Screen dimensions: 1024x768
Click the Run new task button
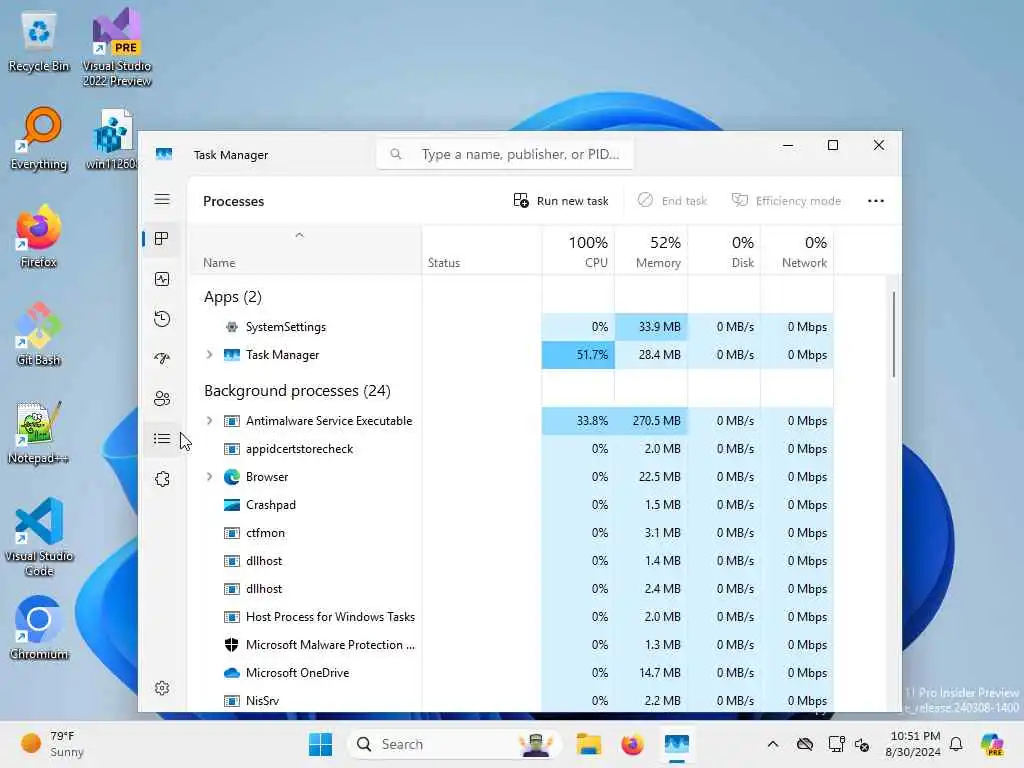pos(561,201)
